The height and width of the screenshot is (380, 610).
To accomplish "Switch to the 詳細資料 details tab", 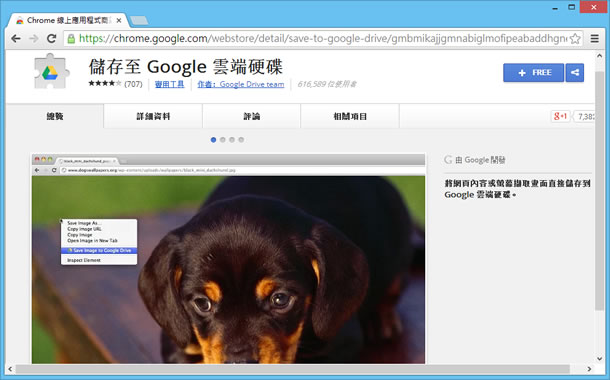I will tap(153, 116).
